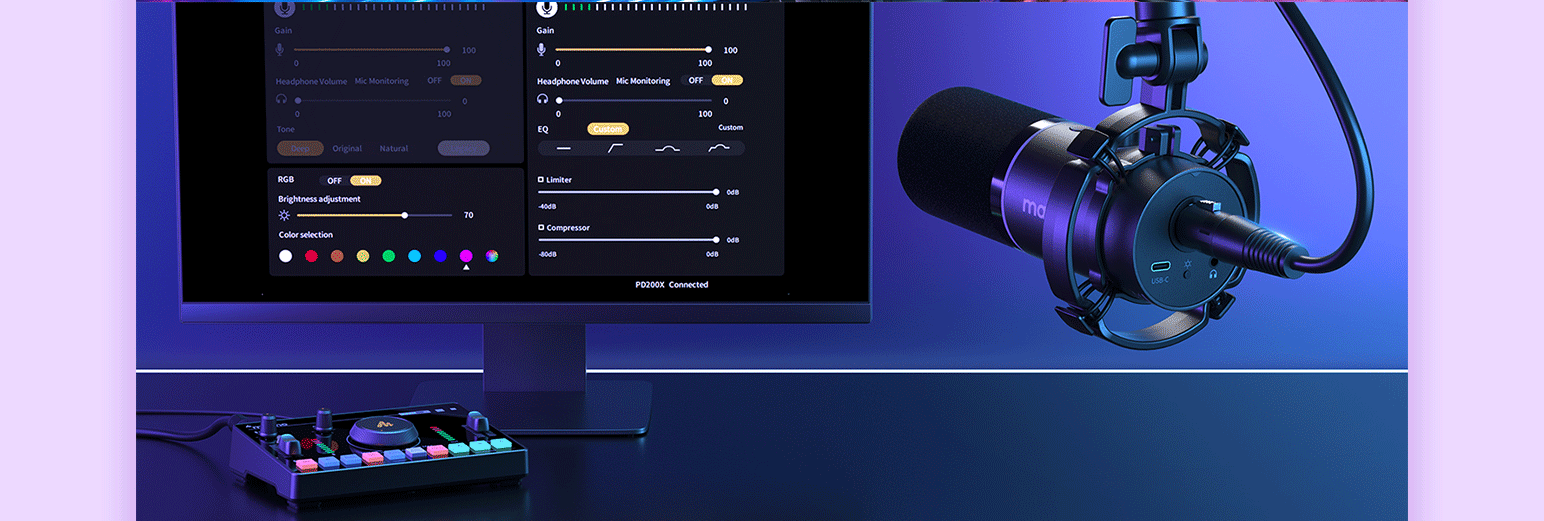
Task: Pick the blue color swatch
Action: click(x=440, y=256)
